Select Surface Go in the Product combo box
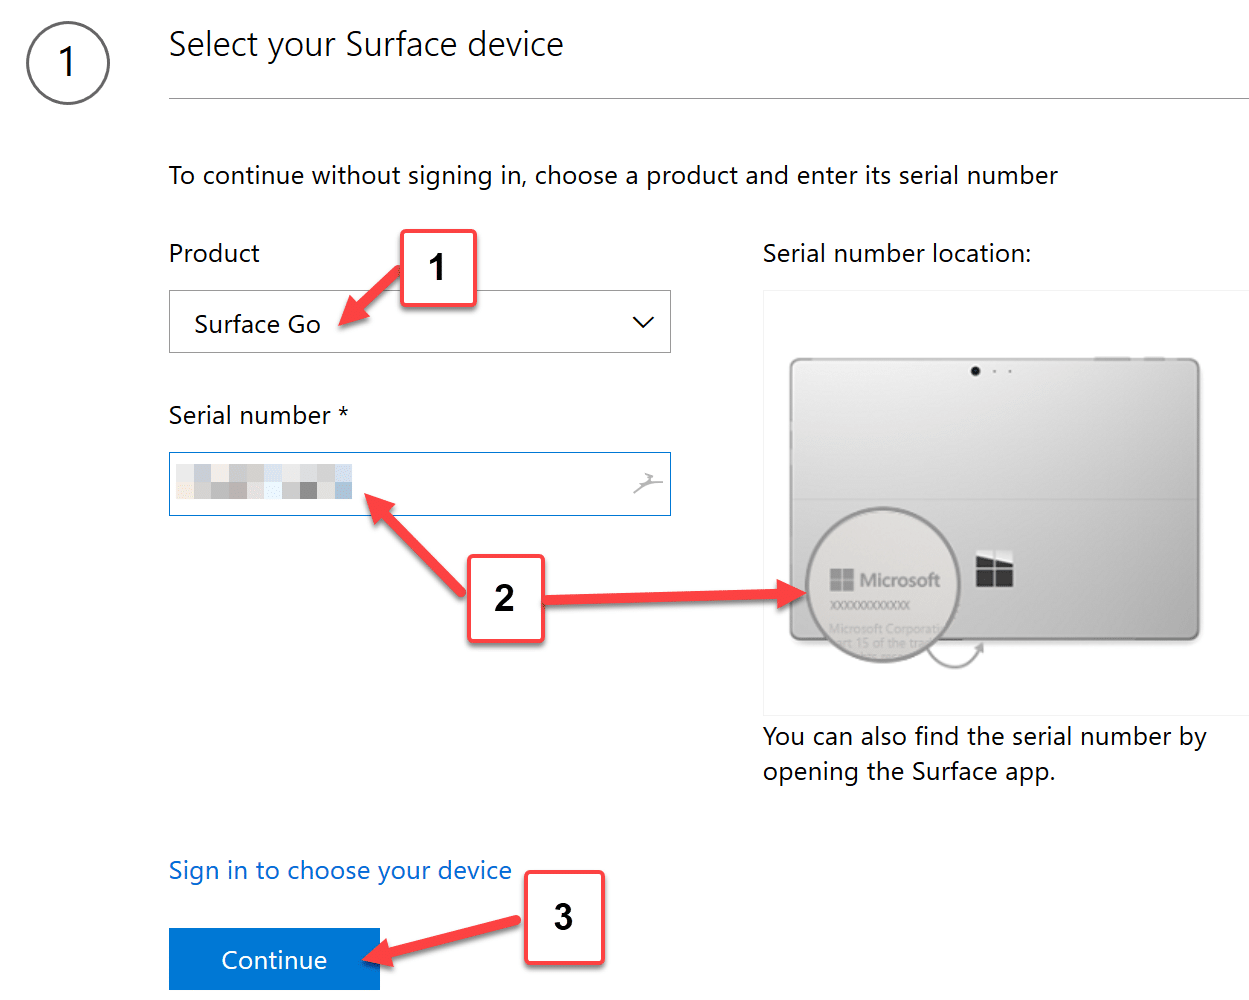1249x1000 pixels. [x=257, y=323]
